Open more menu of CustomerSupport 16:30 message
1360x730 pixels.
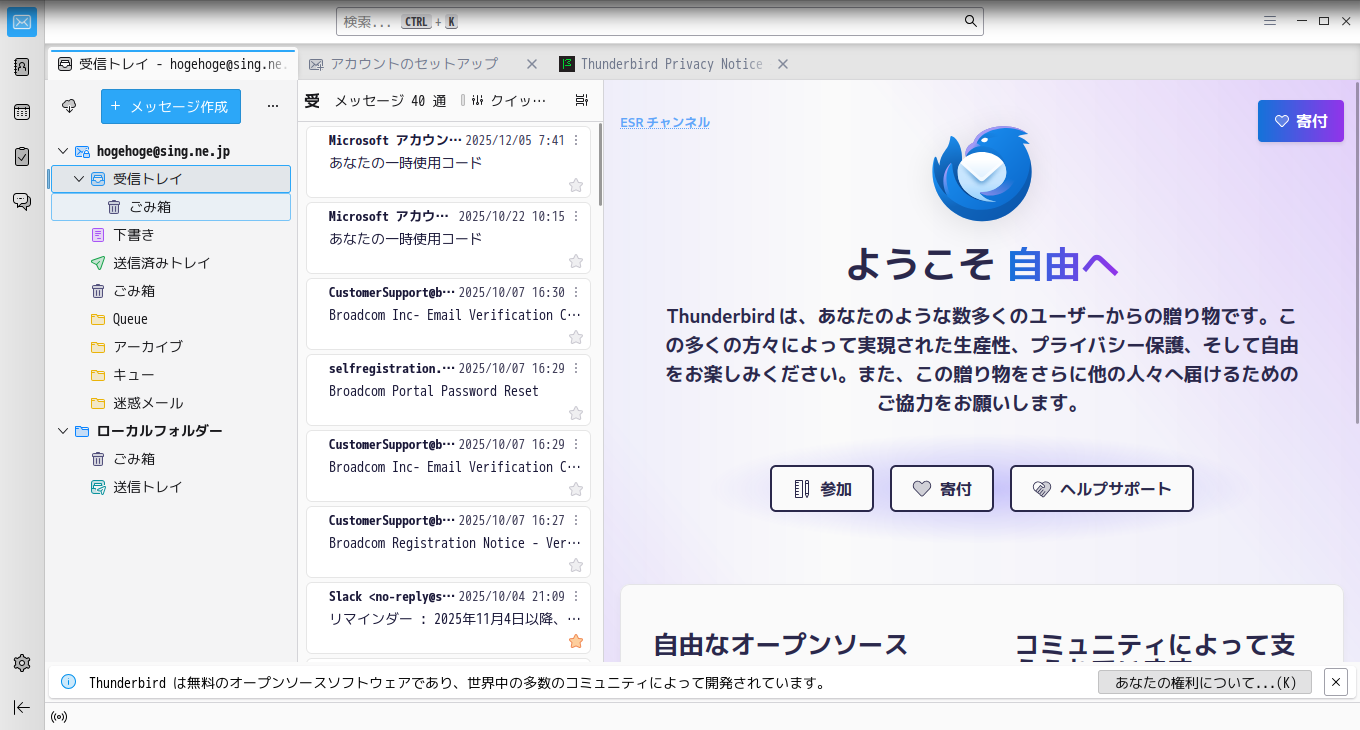[576, 293]
